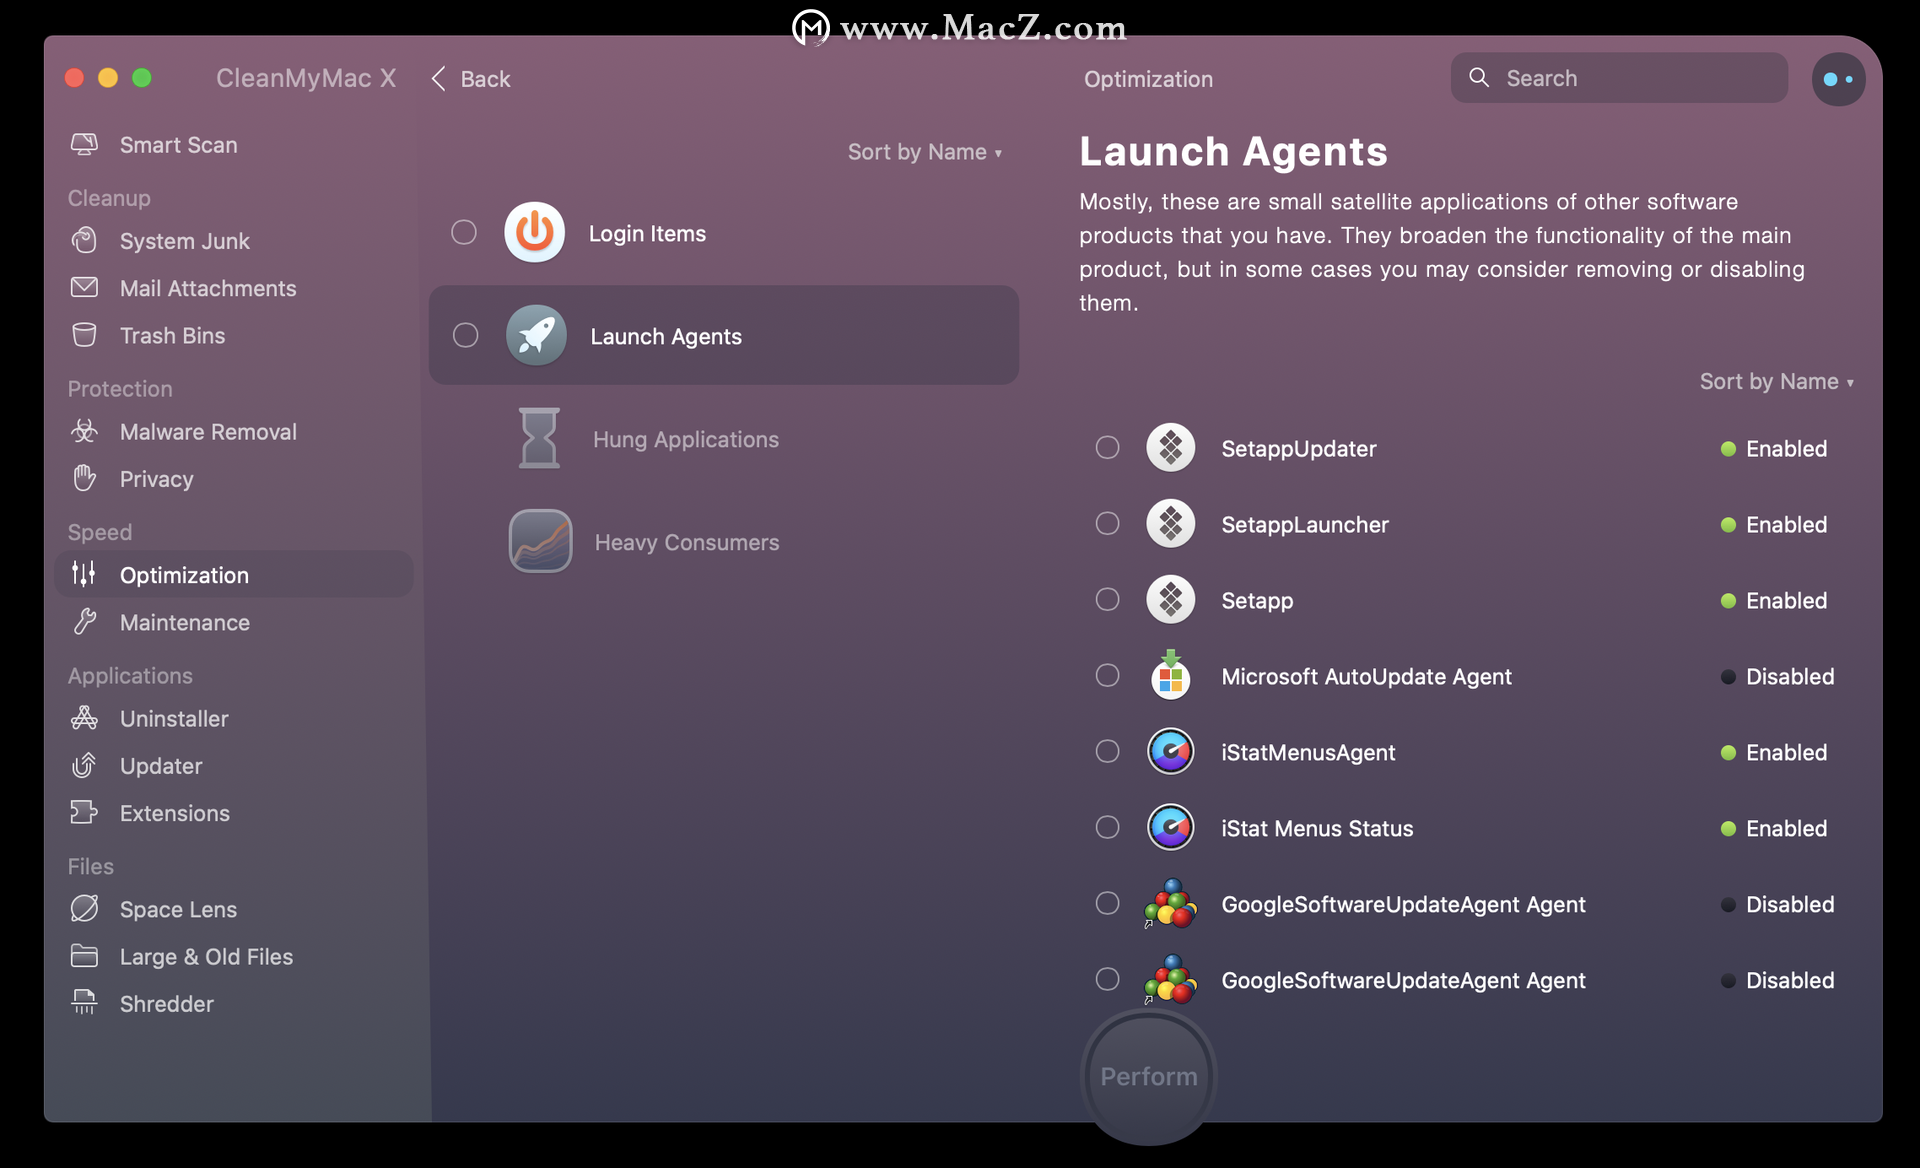Viewport: 1920px width, 1168px height.
Task: Open Heavy Consumers category
Action: coord(724,541)
